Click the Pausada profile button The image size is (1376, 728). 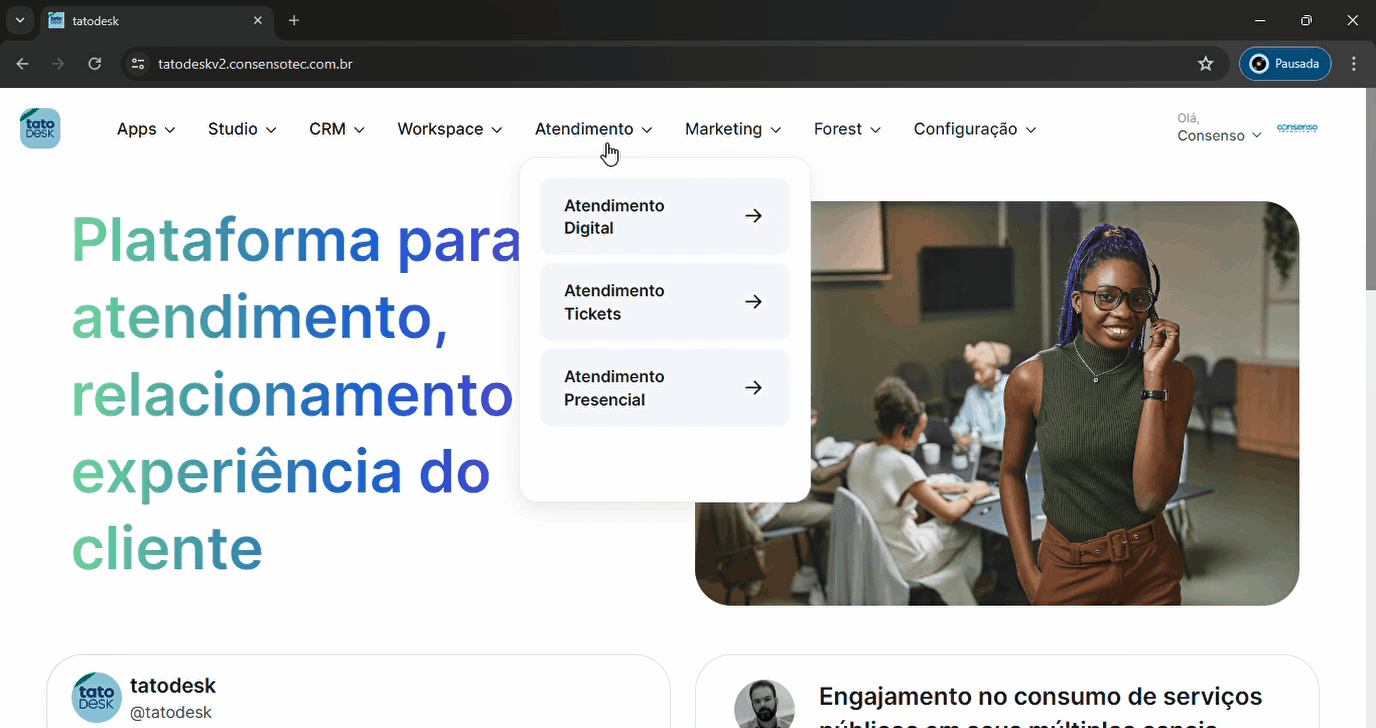[x=1285, y=64]
